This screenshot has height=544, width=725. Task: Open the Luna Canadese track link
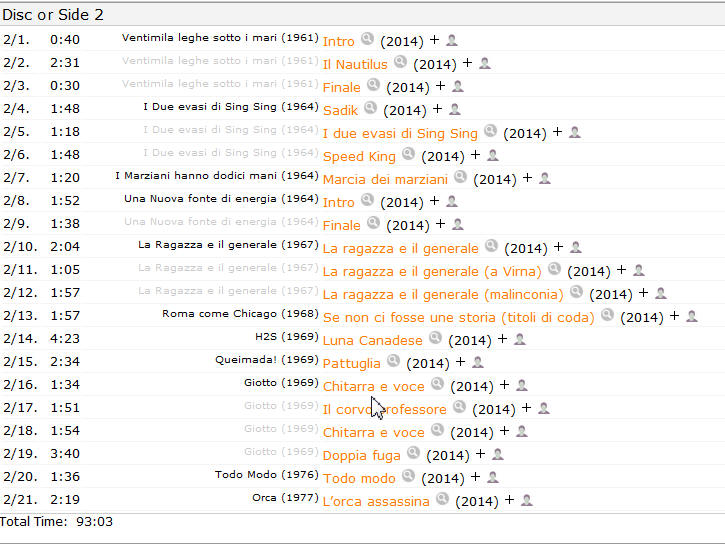coord(373,341)
